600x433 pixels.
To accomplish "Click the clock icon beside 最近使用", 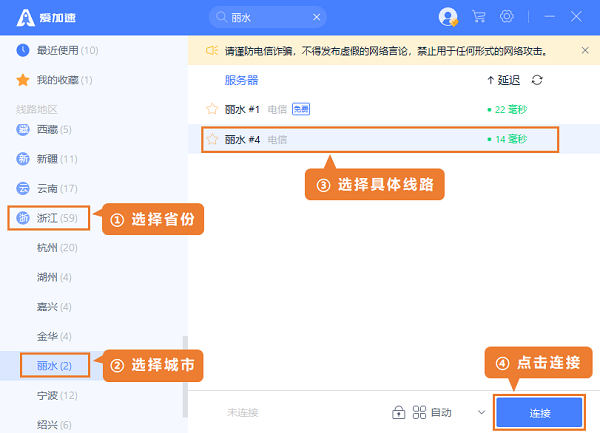I will click(x=23, y=50).
